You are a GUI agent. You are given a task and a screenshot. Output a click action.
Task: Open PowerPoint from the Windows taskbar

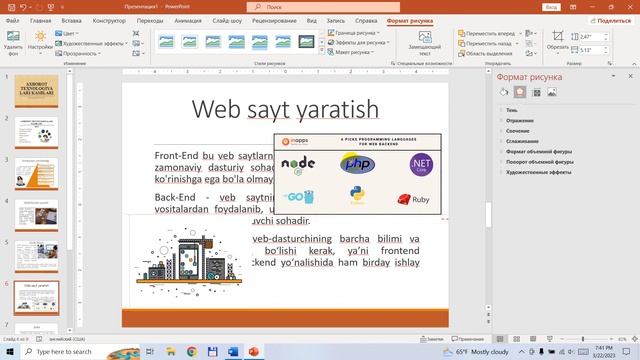tap(253, 351)
